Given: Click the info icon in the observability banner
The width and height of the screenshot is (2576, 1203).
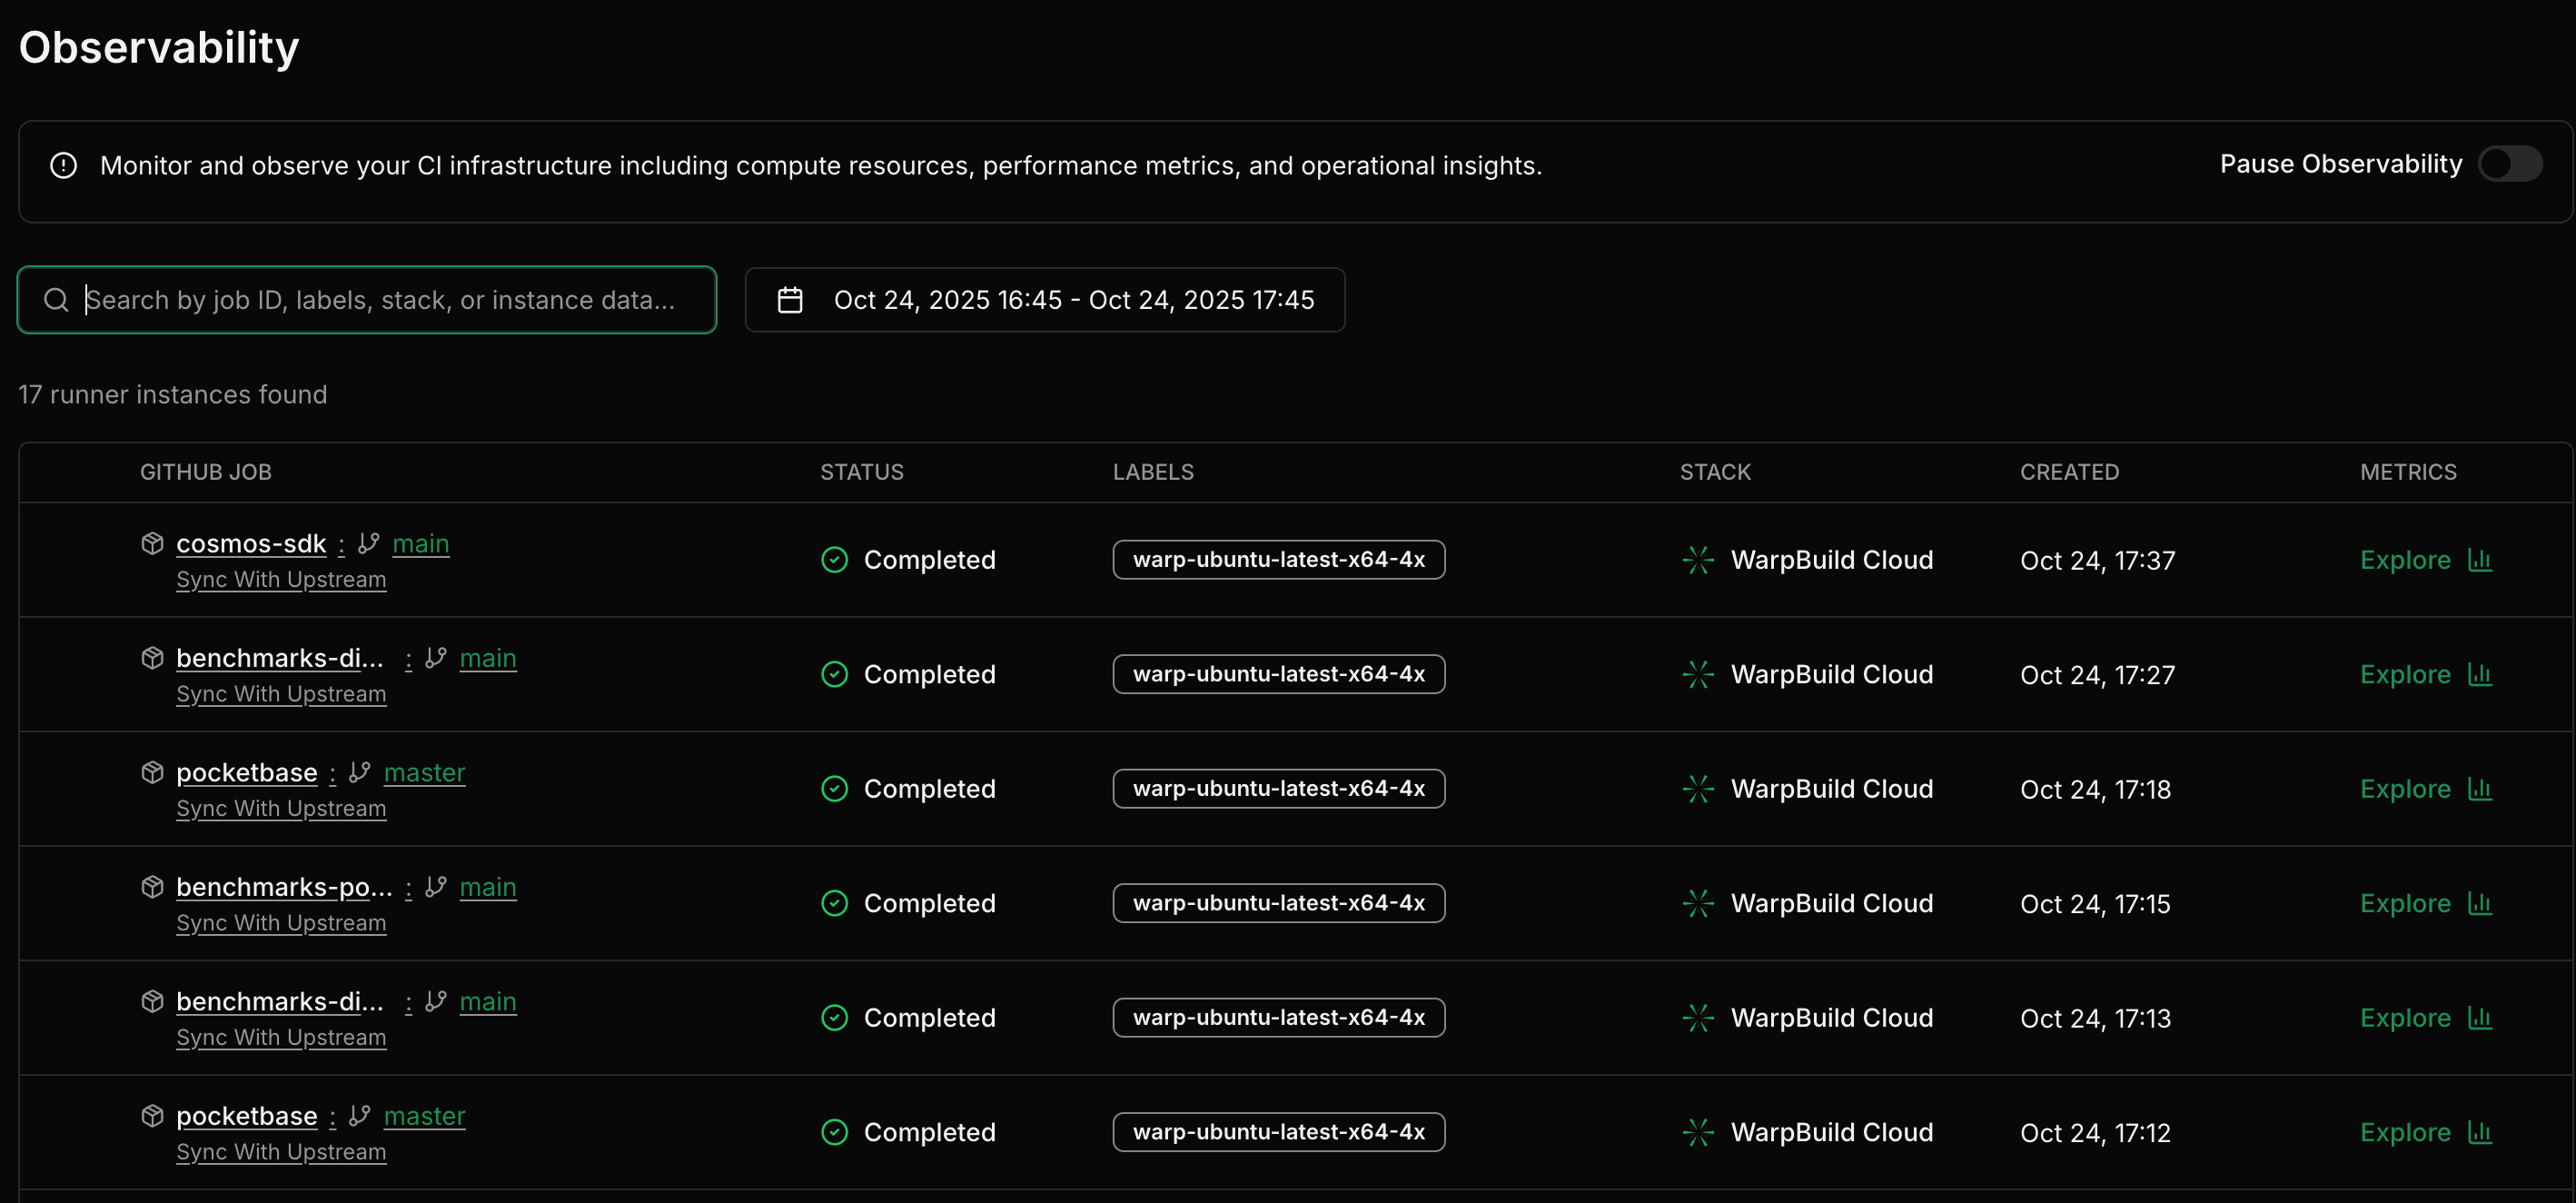Looking at the screenshot, I should pos(63,165).
